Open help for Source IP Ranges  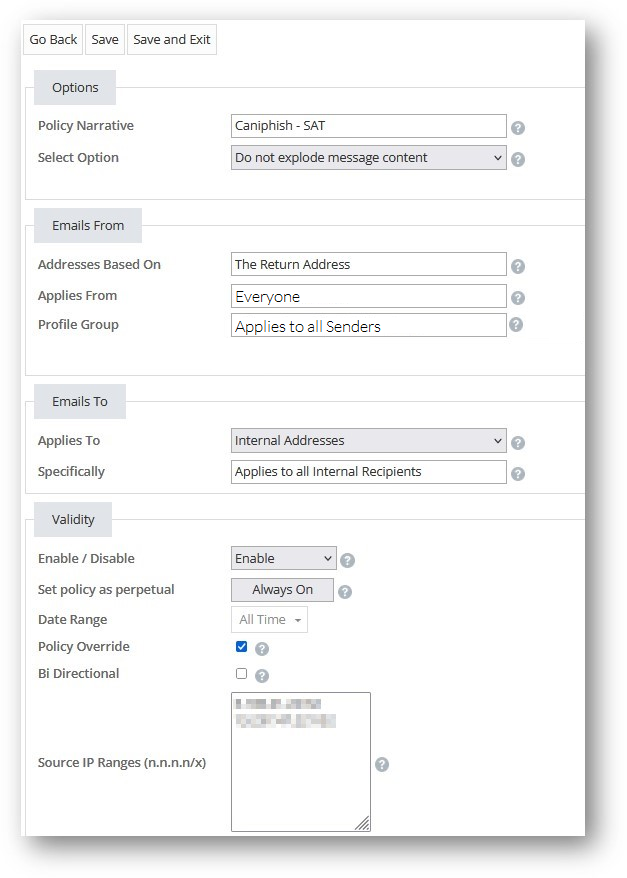(x=382, y=763)
